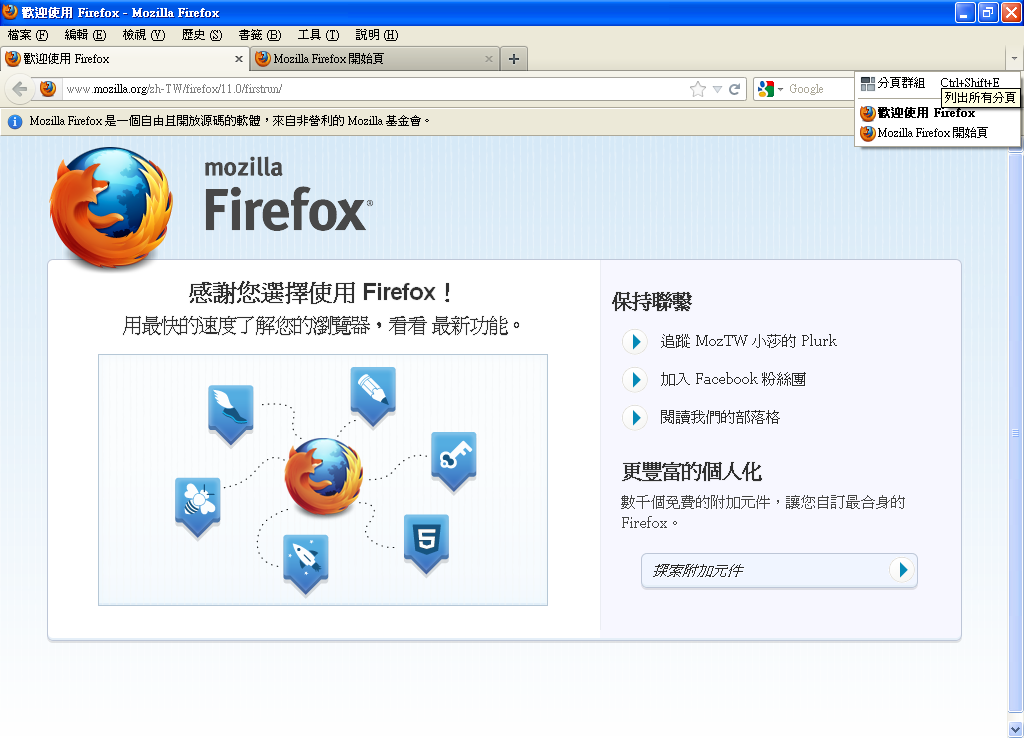The height and width of the screenshot is (738, 1024).
Task: Click the key security icon
Action: (454, 462)
